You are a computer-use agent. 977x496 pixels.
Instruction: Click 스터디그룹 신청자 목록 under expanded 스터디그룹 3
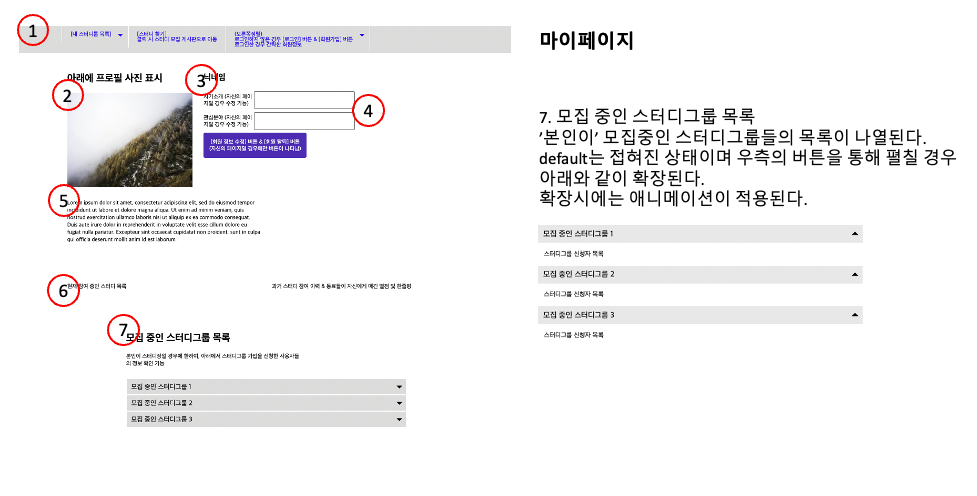573,335
